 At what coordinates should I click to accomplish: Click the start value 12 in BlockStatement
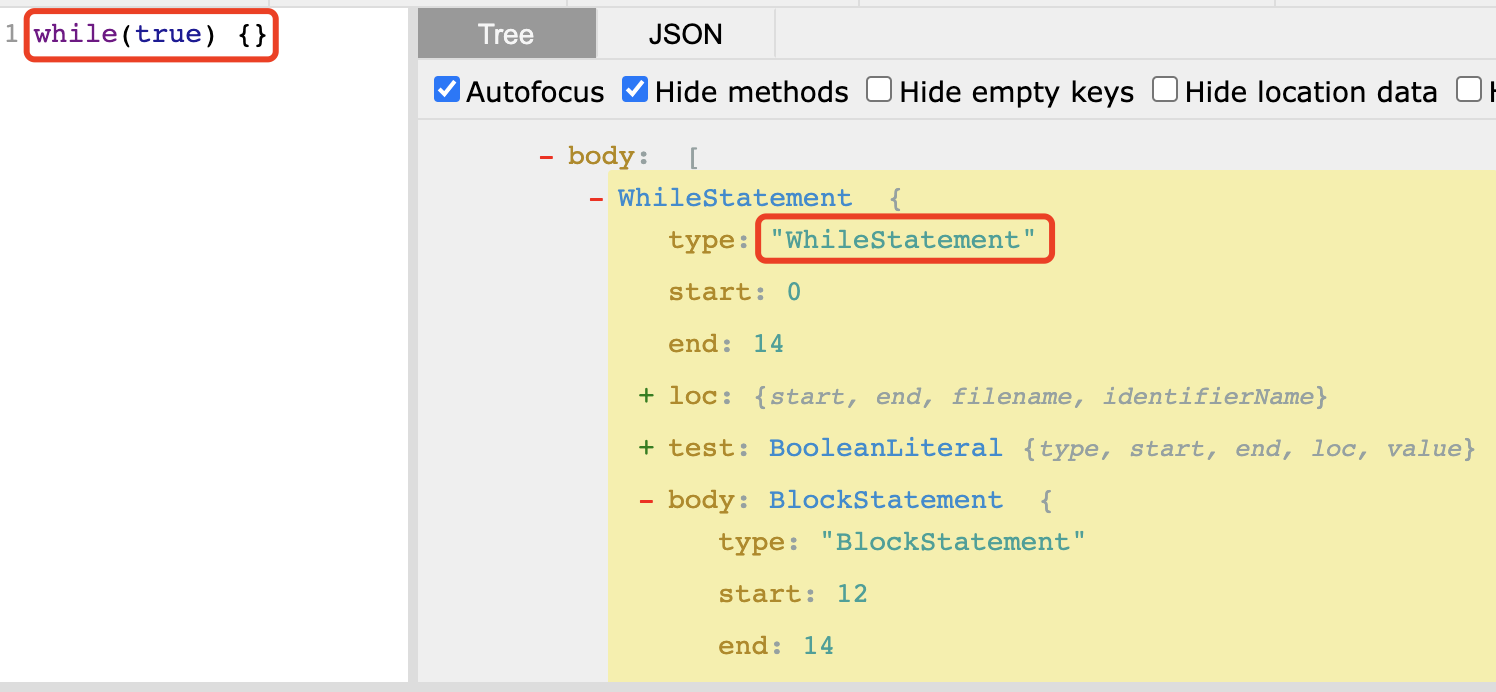pos(852,594)
